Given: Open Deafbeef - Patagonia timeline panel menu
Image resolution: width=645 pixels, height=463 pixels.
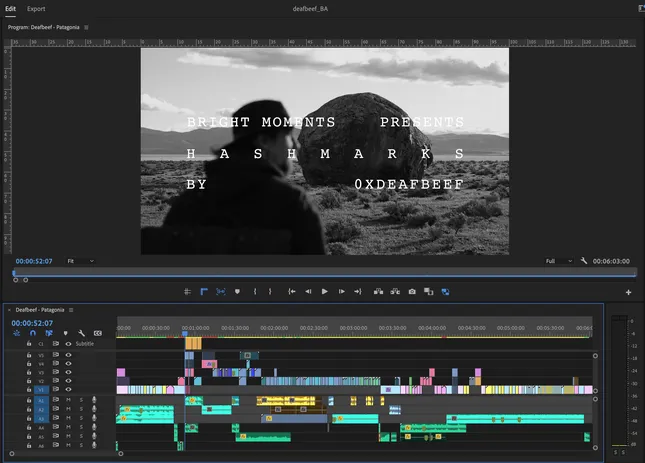Looking at the screenshot, I should pos(71,310).
